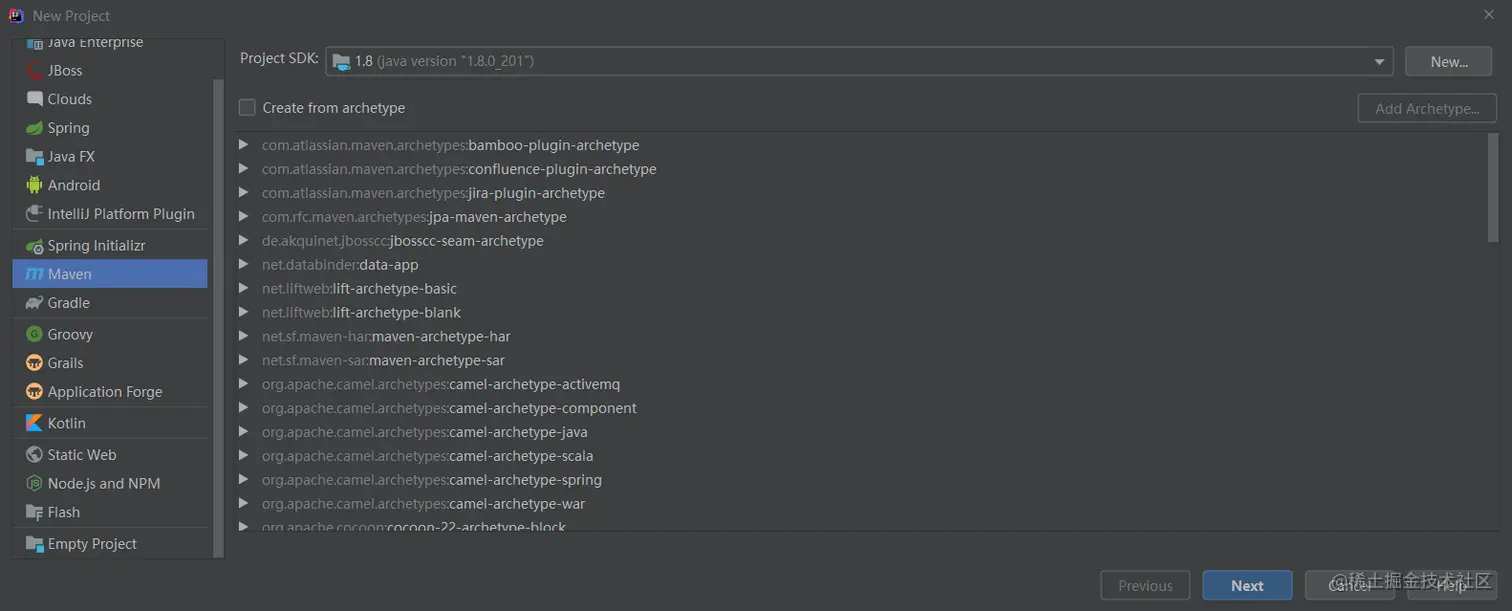This screenshot has height=611, width=1512.
Task: Enable the Create from archetype checkbox
Action: point(247,107)
